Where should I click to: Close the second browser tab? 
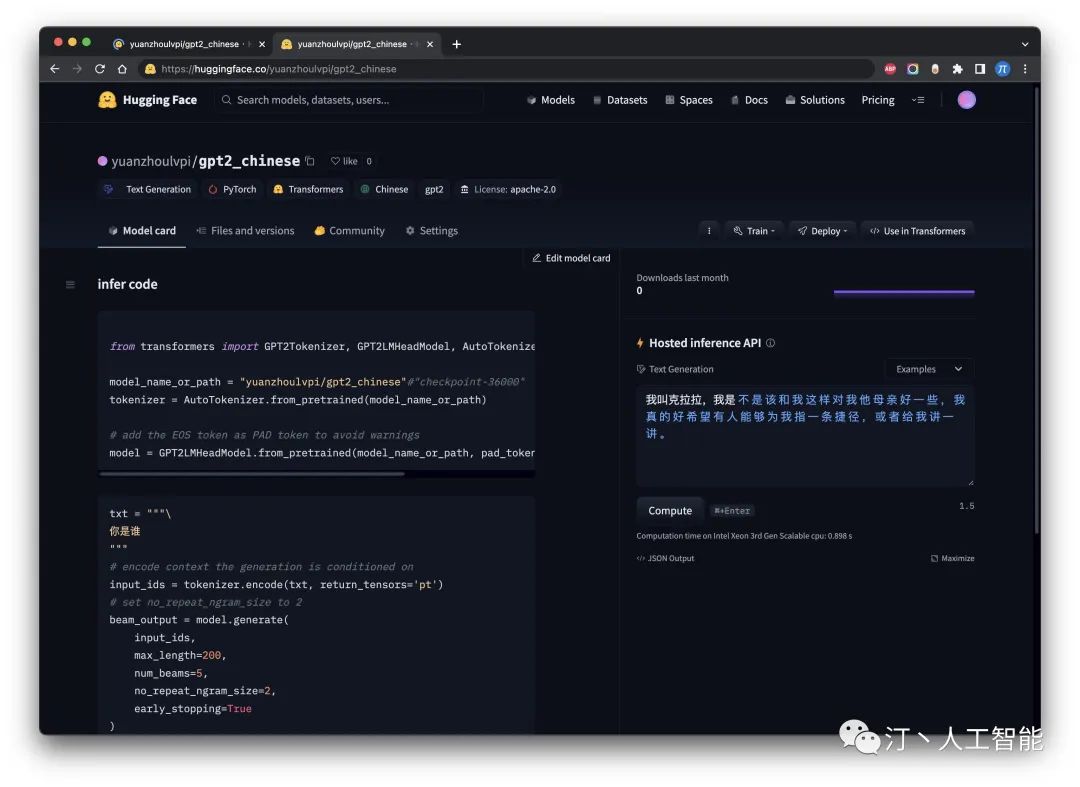point(430,44)
